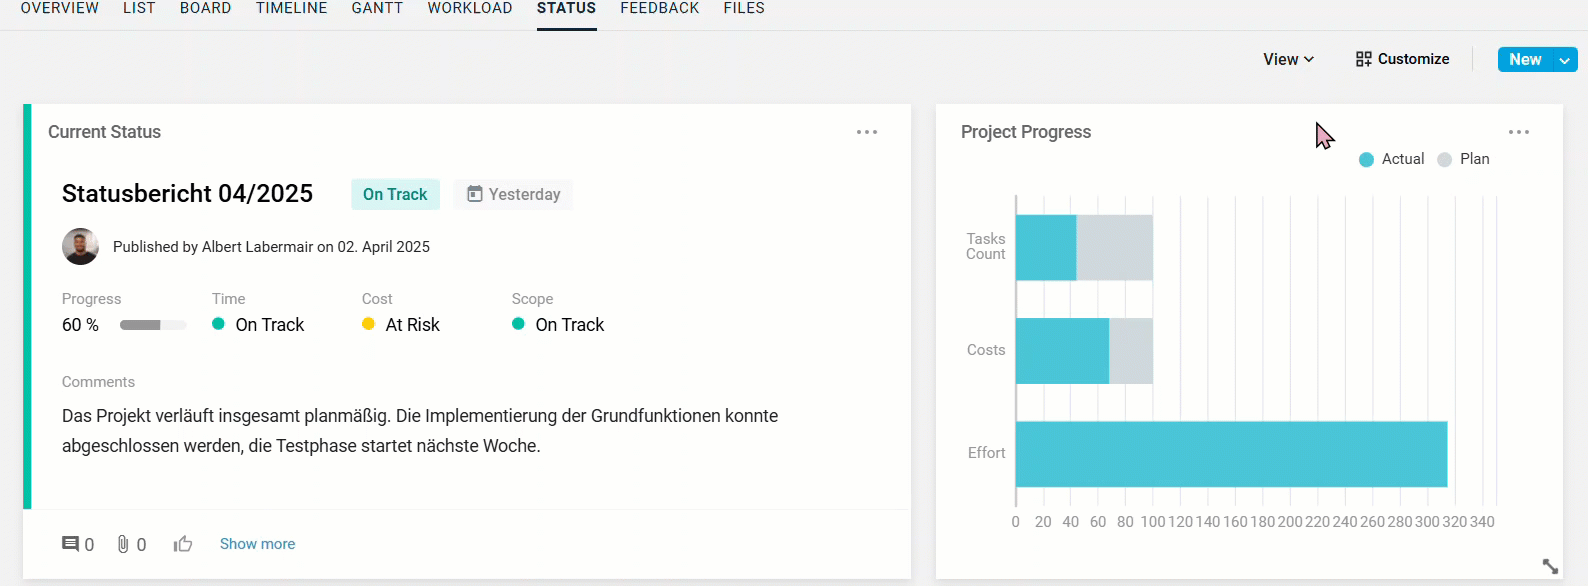Like the status report with thumbs-up
Image resolution: width=1588 pixels, height=586 pixels.
[x=183, y=544]
